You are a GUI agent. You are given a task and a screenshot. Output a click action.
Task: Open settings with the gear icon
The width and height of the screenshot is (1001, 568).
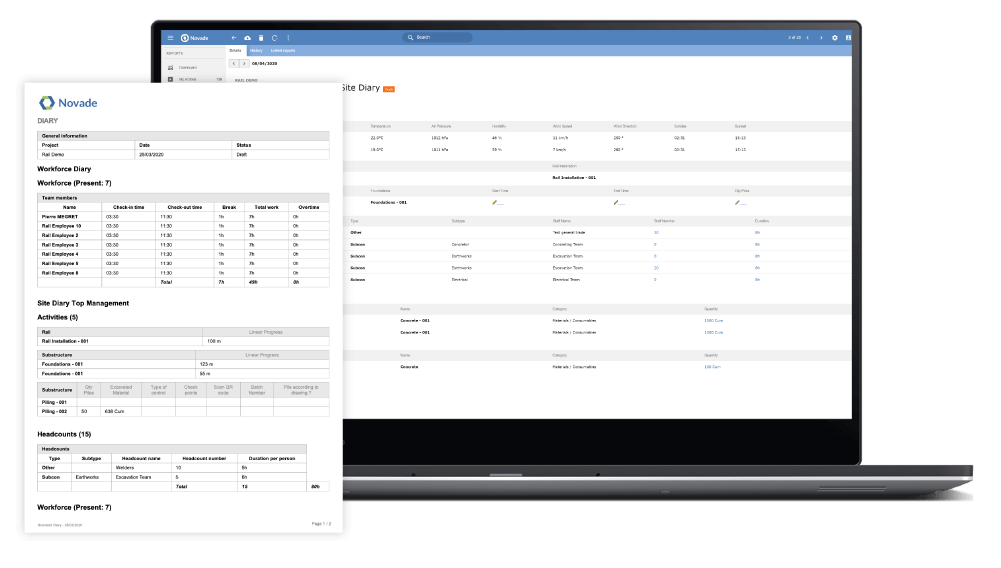[835, 37]
